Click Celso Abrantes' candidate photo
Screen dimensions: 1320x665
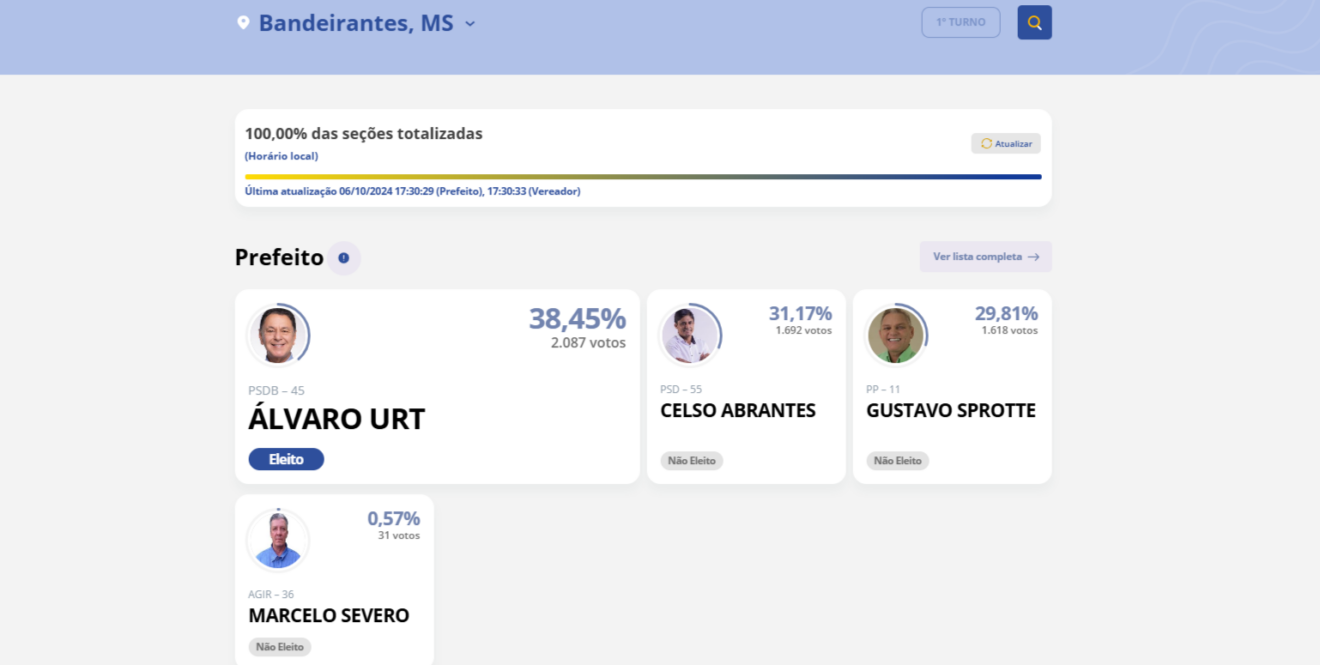tap(690, 335)
